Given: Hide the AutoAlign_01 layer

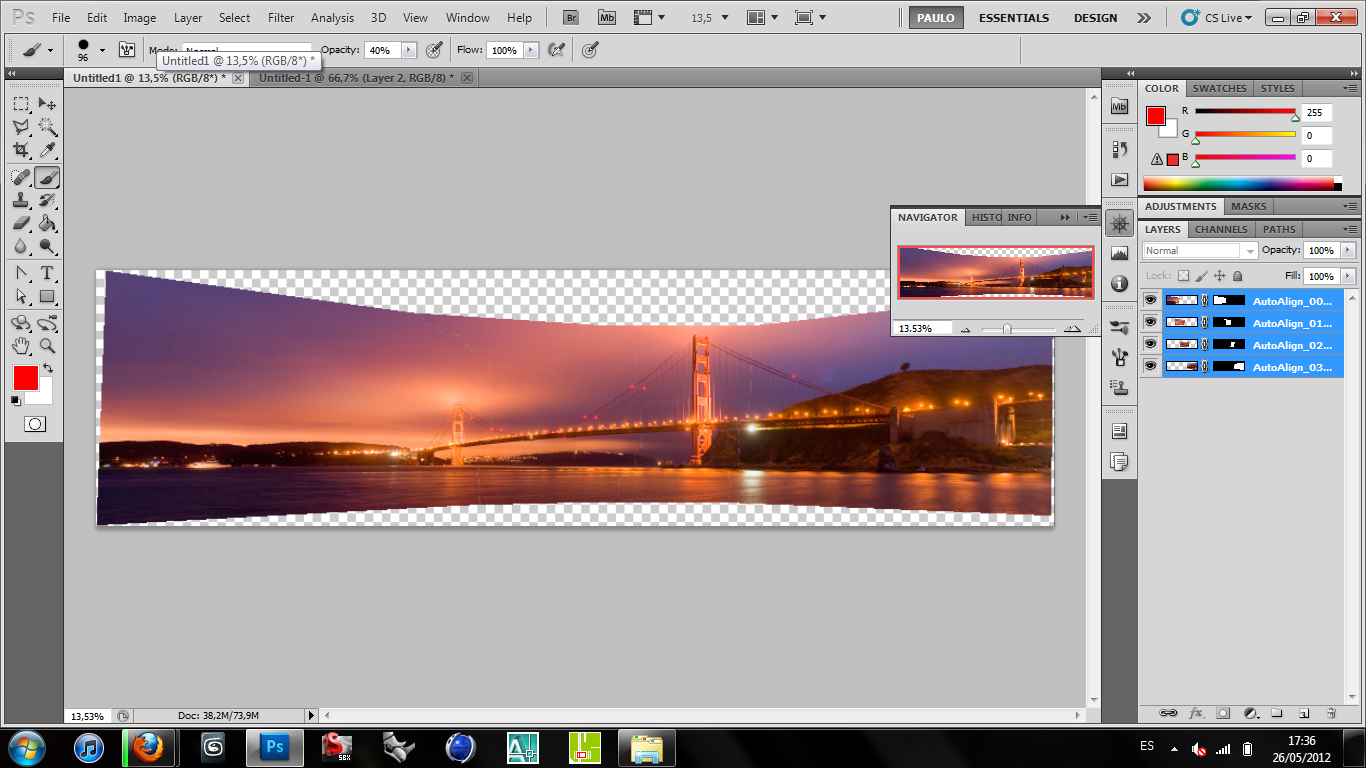Looking at the screenshot, I should tap(1150, 322).
